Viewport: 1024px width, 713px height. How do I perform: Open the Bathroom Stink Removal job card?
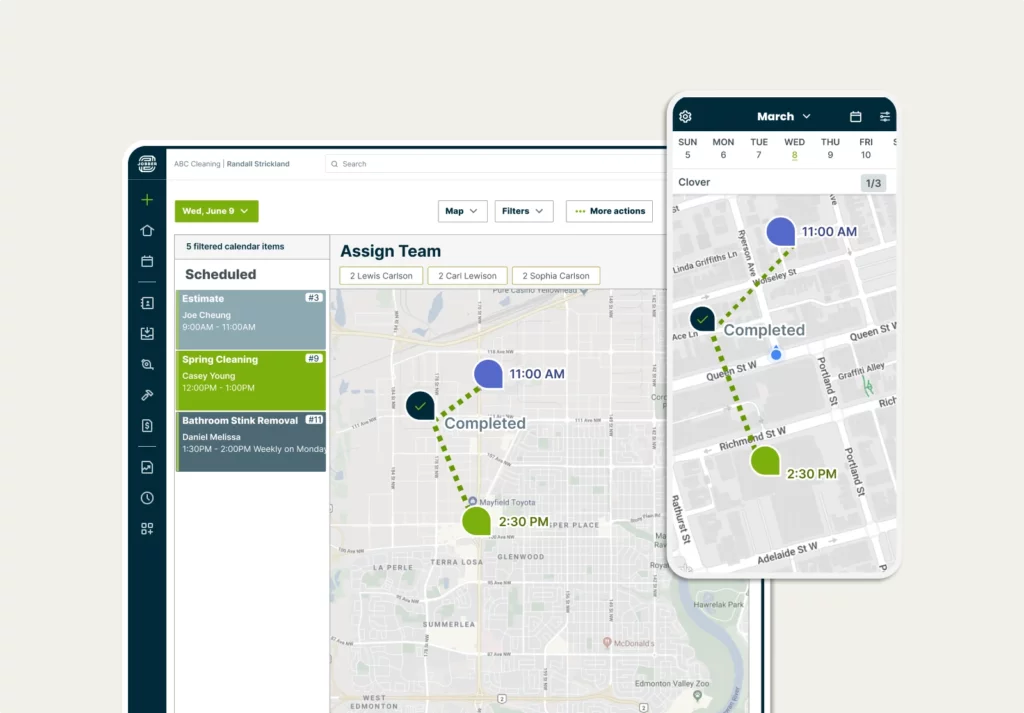tap(251, 441)
